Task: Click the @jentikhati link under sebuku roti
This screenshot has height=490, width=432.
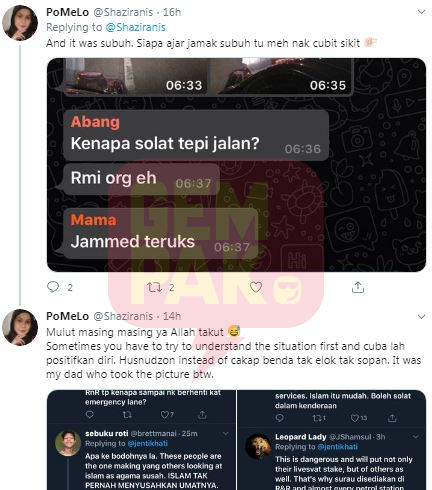Action: pos(148,443)
